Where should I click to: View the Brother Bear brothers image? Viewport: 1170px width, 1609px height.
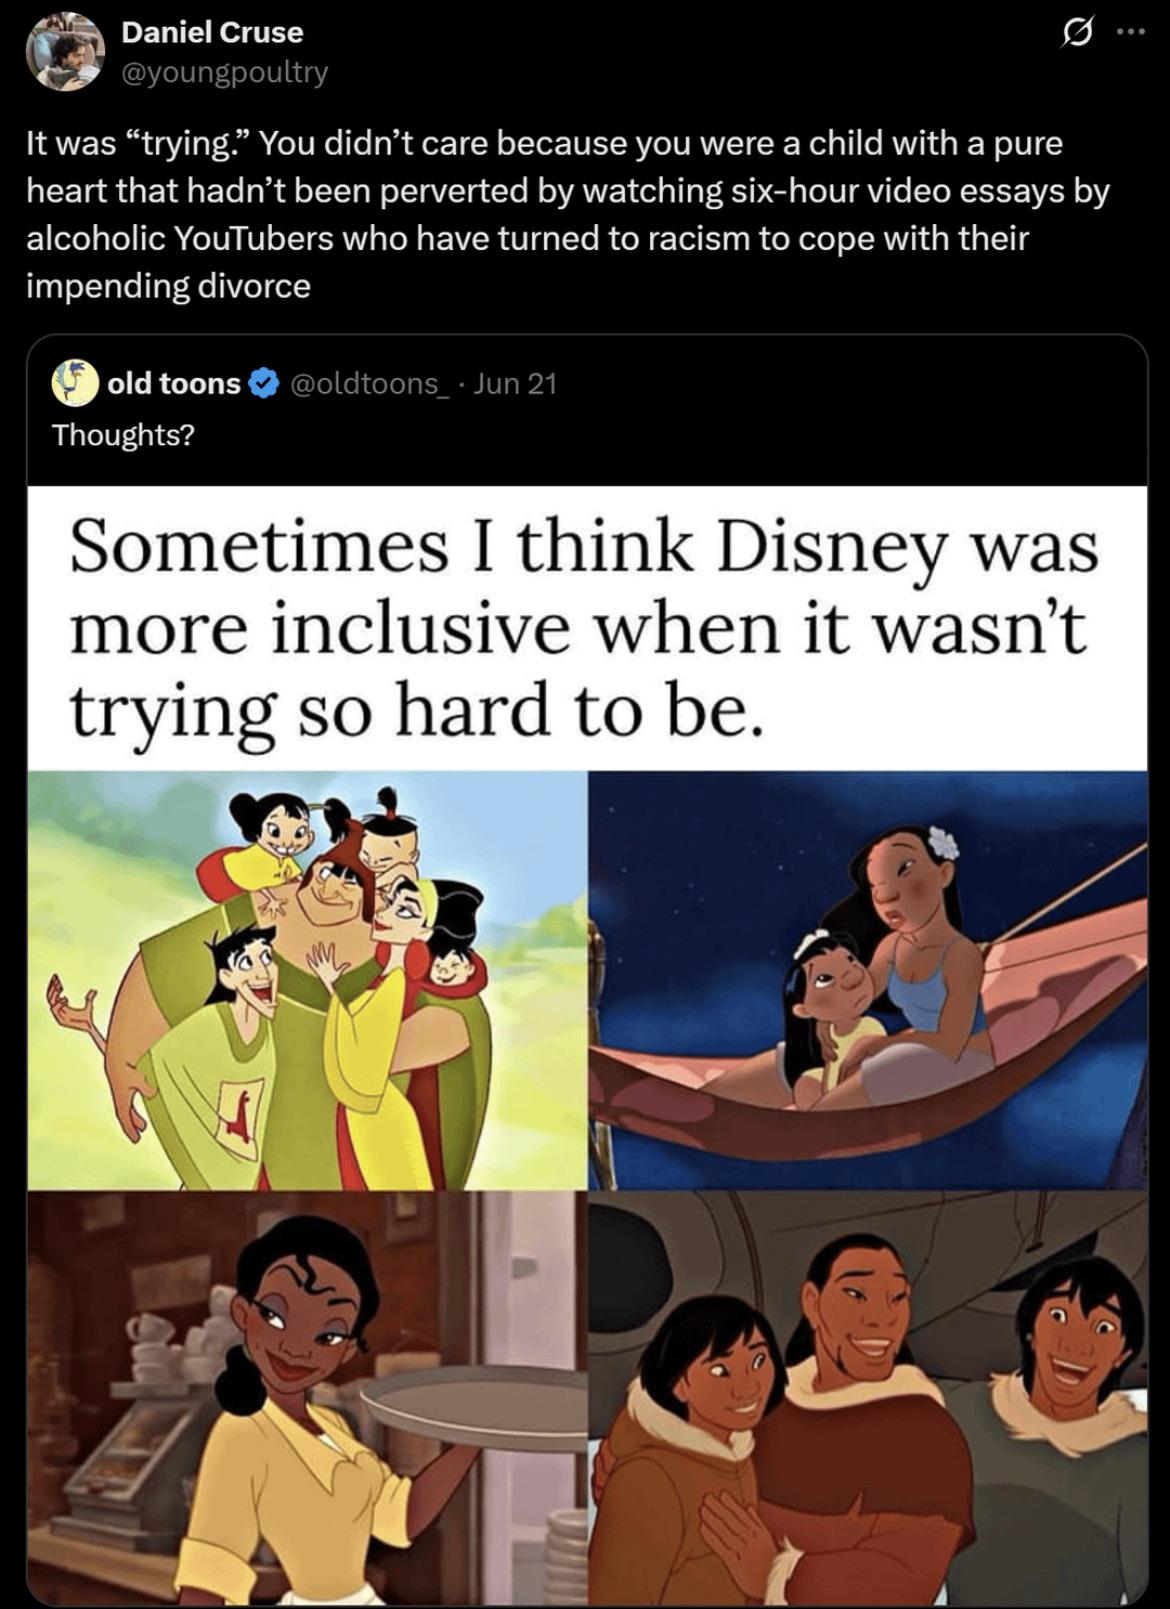pyautogui.click(x=868, y=1398)
